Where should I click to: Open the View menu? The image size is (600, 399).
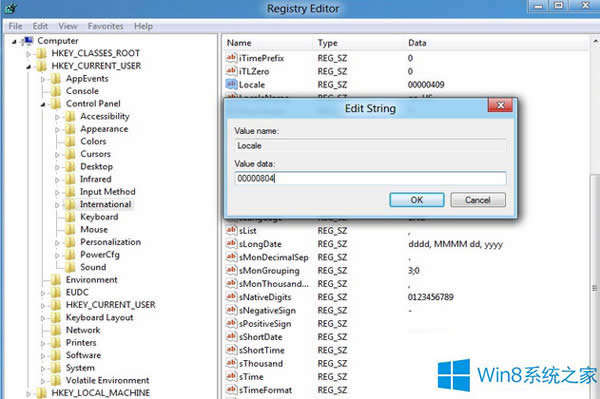click(x=68, y=26)
